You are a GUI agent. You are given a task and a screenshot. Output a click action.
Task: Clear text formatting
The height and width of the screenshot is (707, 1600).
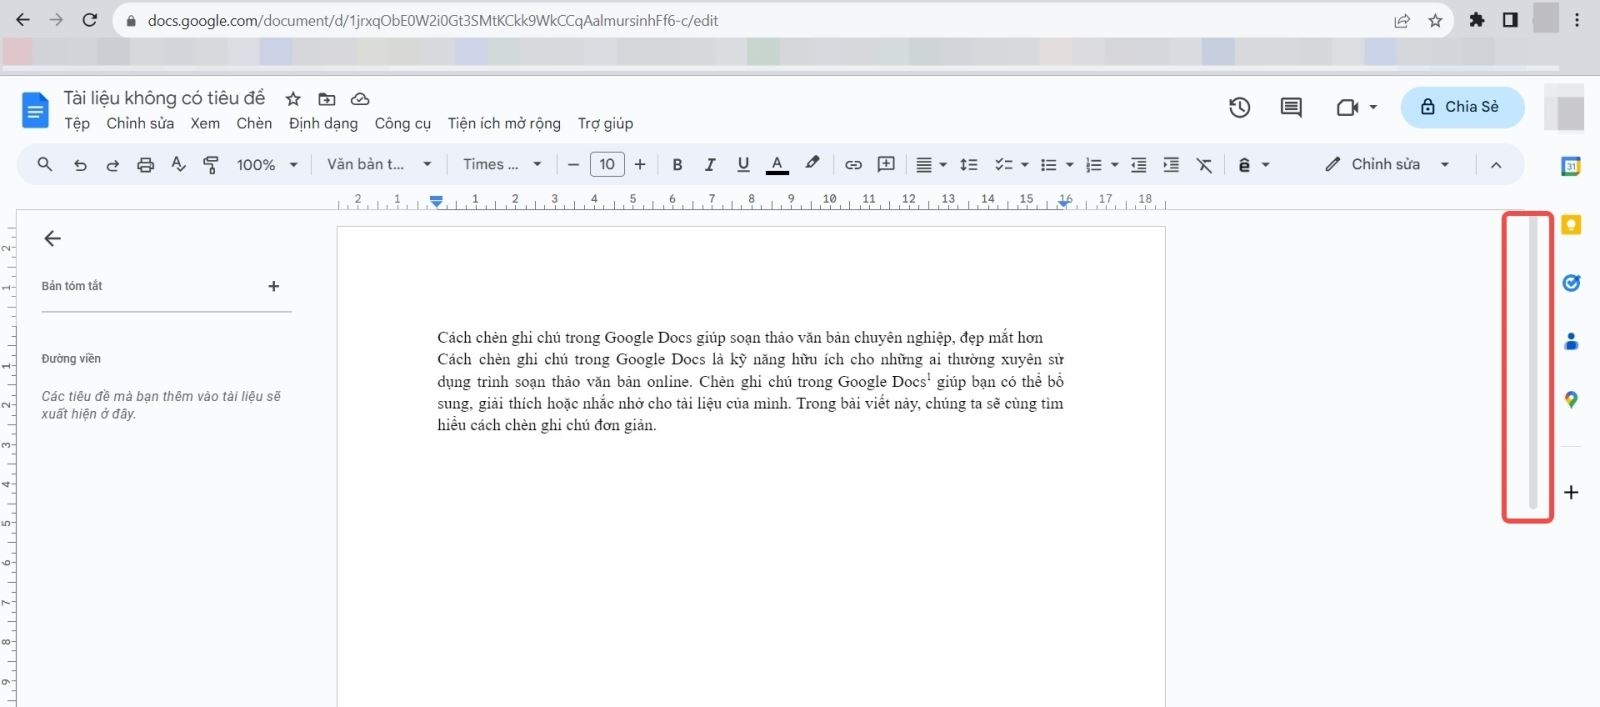point(1204,165)
